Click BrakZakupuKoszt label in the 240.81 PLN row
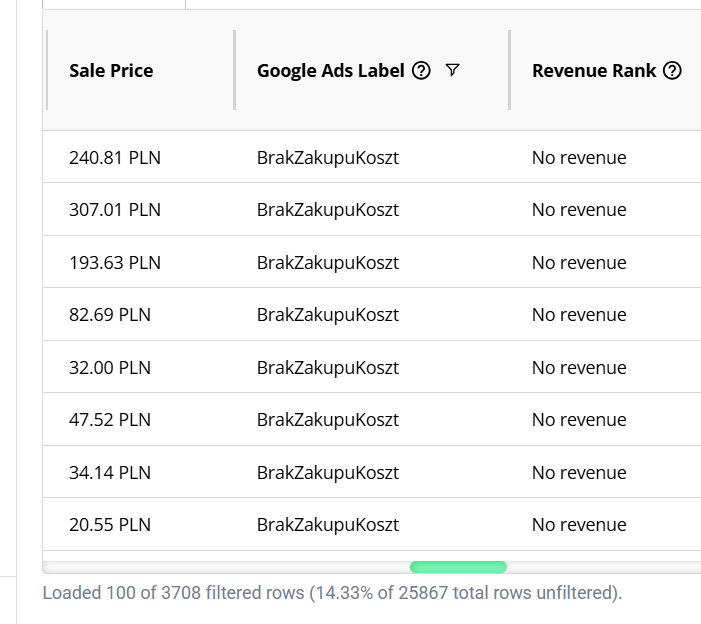701x624 pixels. (328, 157)
